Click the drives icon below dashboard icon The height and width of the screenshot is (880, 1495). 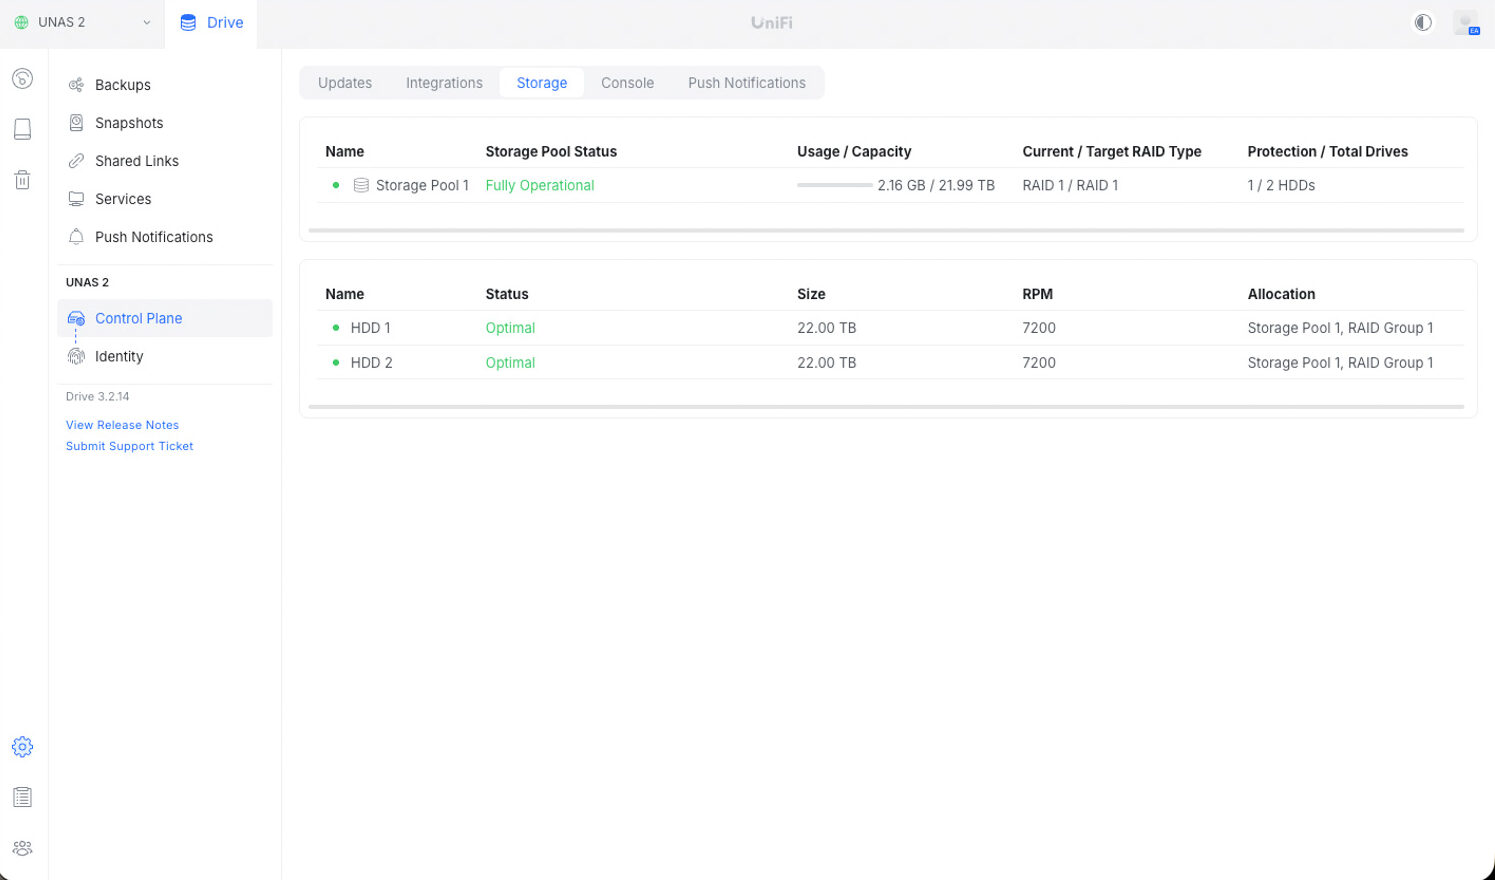point(22,129)
